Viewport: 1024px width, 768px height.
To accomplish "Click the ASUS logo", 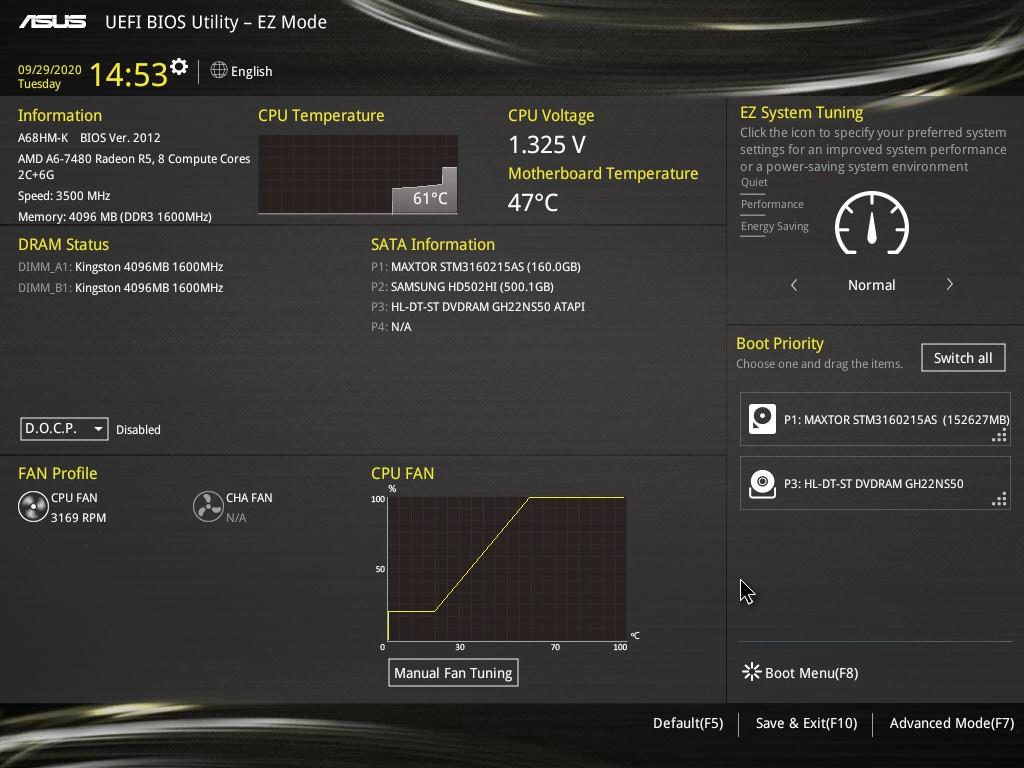I will click(53, 22).
